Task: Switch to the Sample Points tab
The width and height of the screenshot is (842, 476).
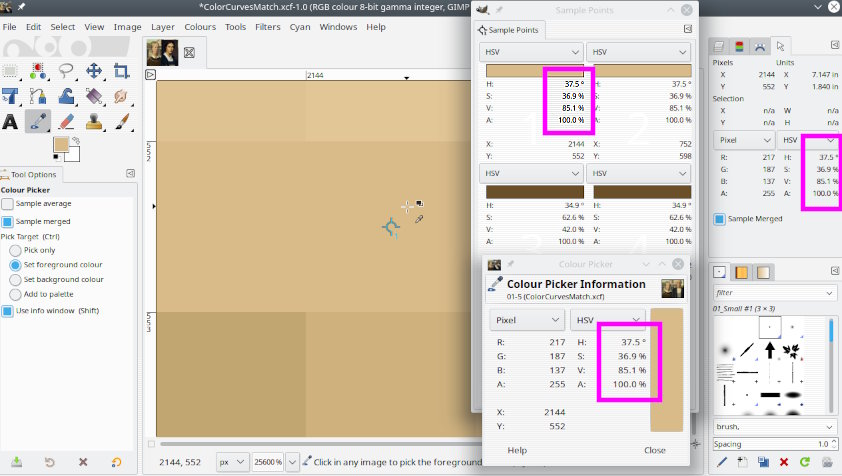Action: point(509,30)
